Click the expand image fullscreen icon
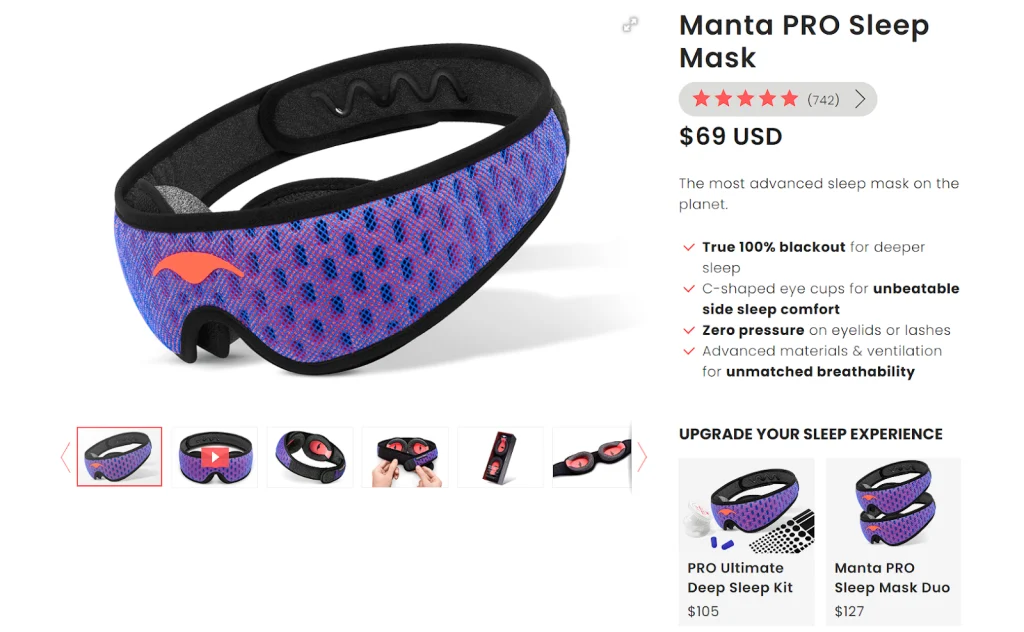This screenshot has width=1024, height=632. [630, 25]
